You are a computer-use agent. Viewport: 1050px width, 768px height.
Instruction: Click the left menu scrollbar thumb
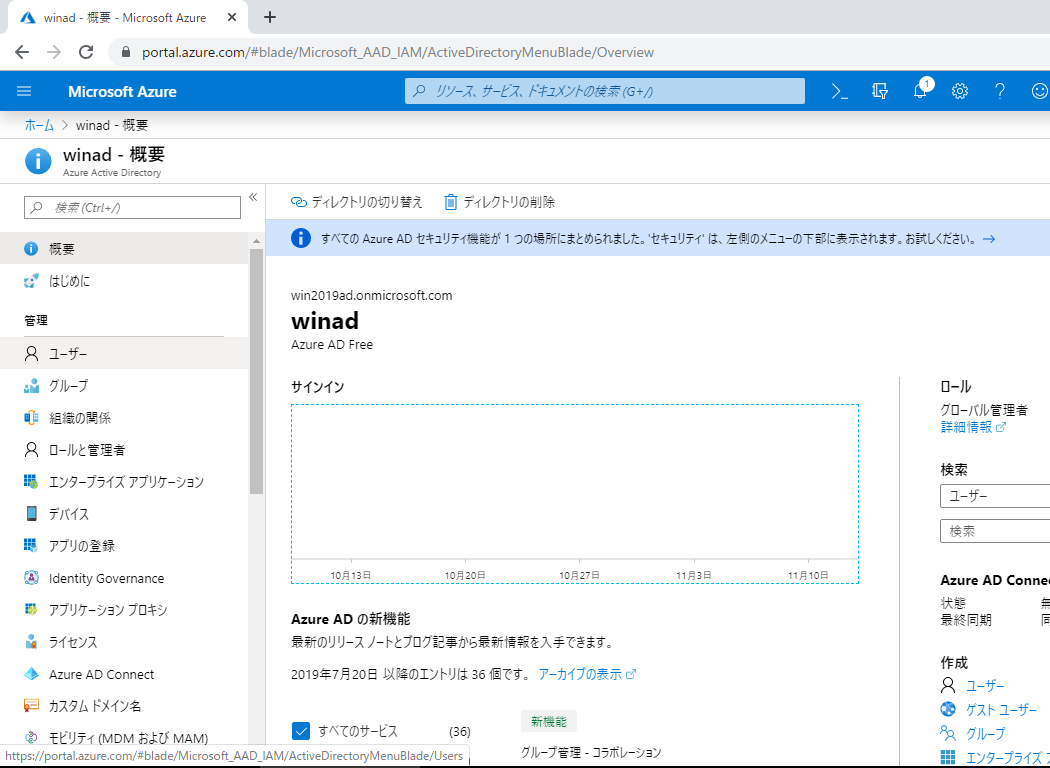click(x=256, y=371)
